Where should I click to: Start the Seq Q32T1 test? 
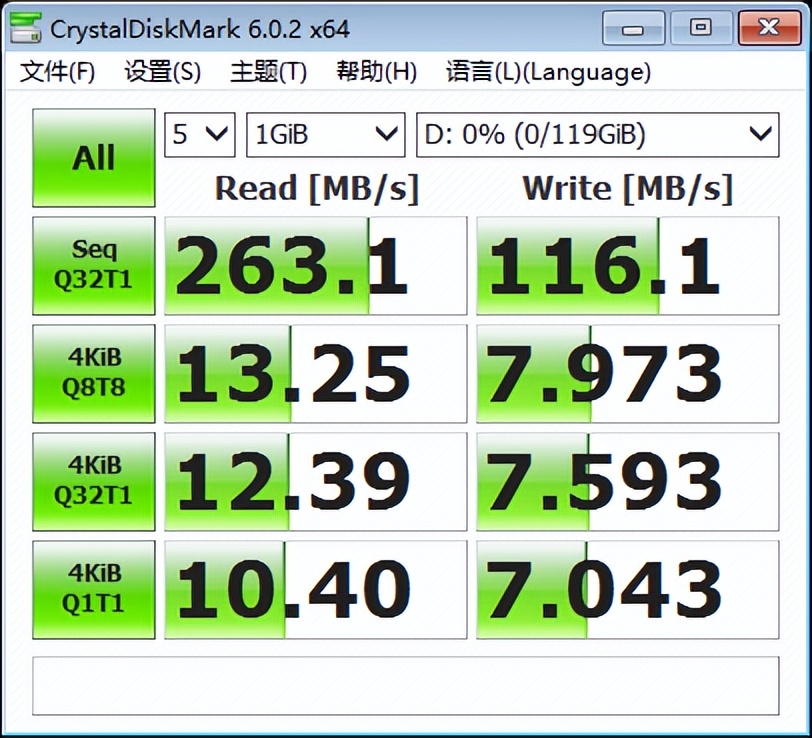point(94,266)
